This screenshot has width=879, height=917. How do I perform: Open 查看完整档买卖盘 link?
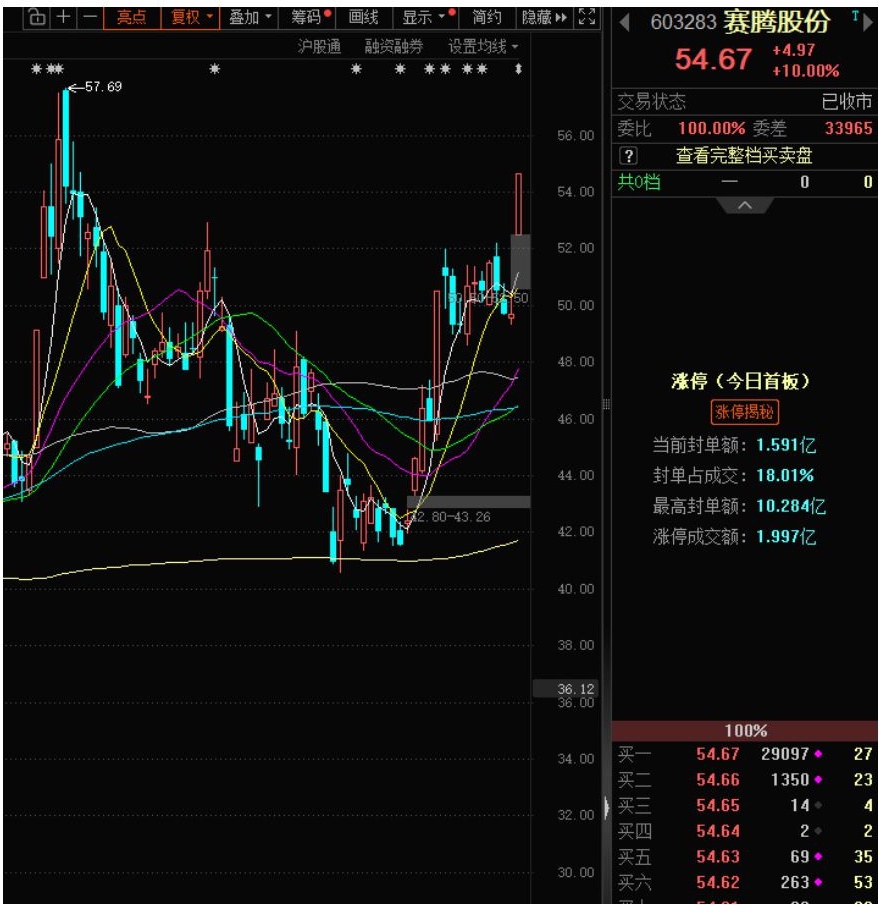744,156
